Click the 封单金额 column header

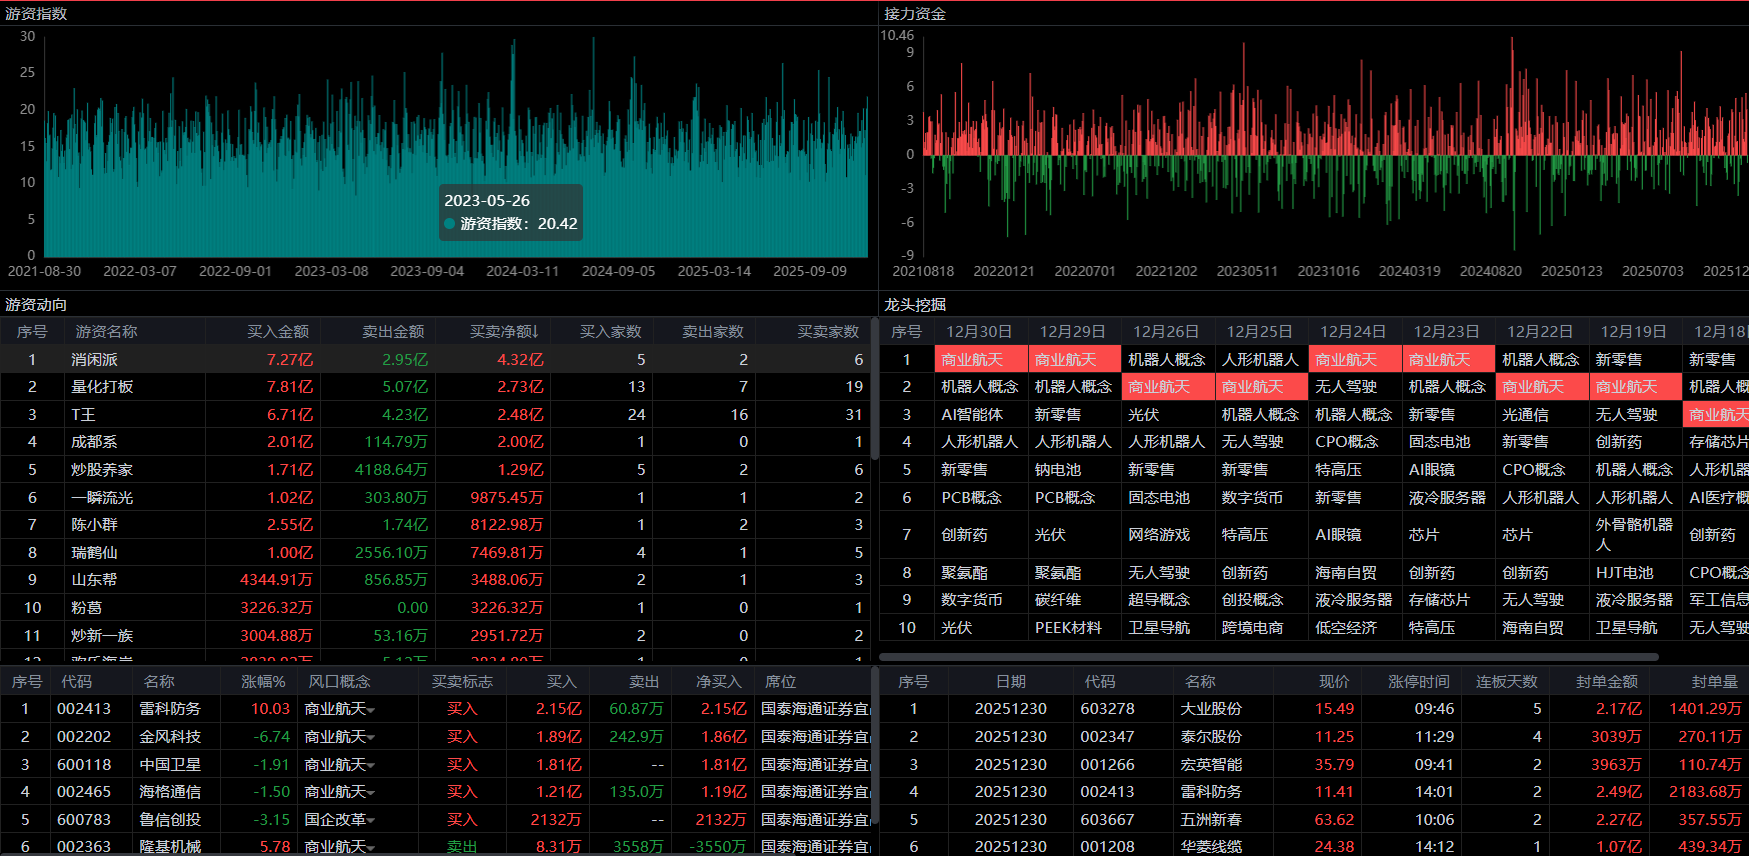1606,681
